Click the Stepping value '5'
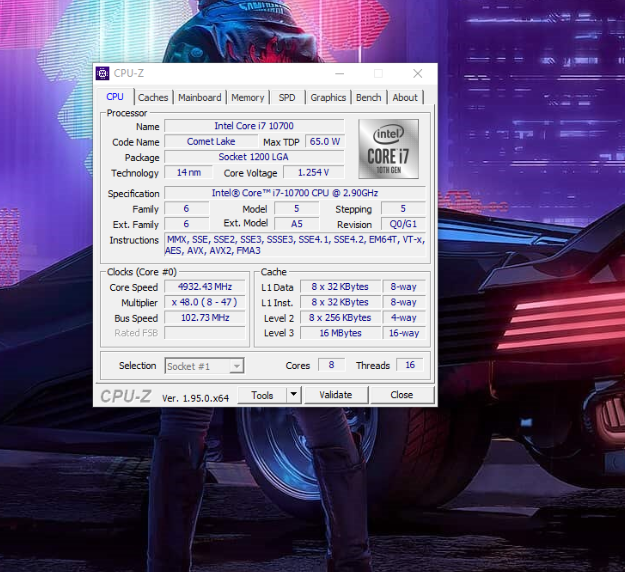 tap(403, 208)
